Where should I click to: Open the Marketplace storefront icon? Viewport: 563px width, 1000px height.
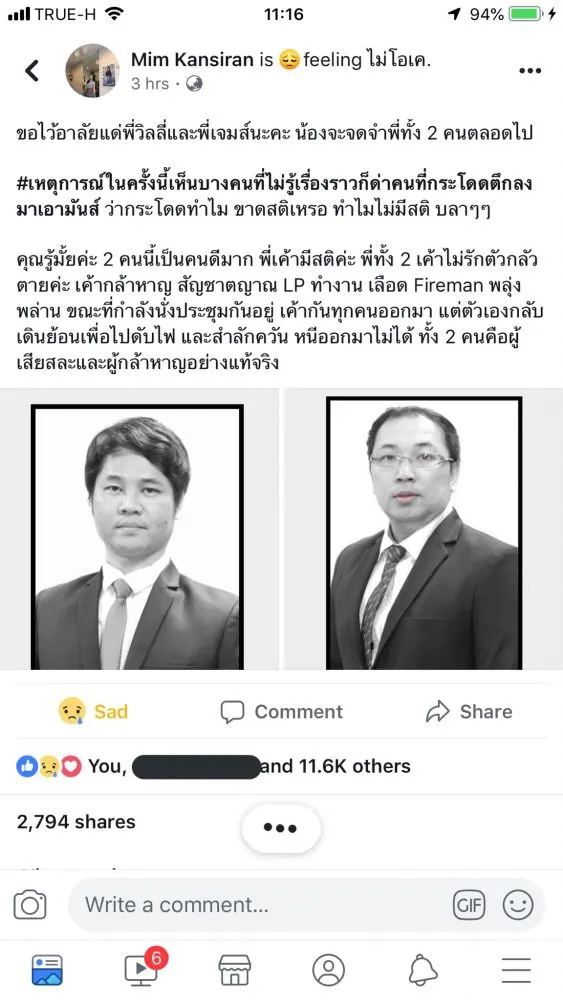coord(235,970)
